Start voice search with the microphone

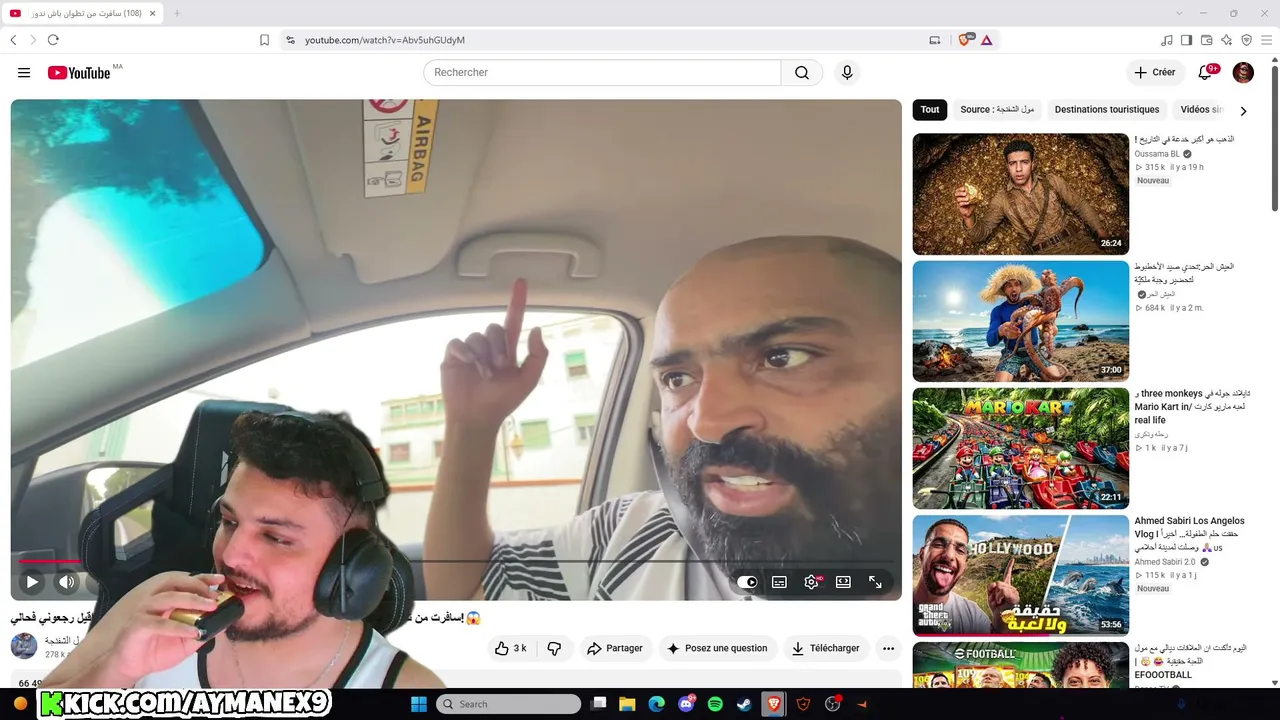847,73
